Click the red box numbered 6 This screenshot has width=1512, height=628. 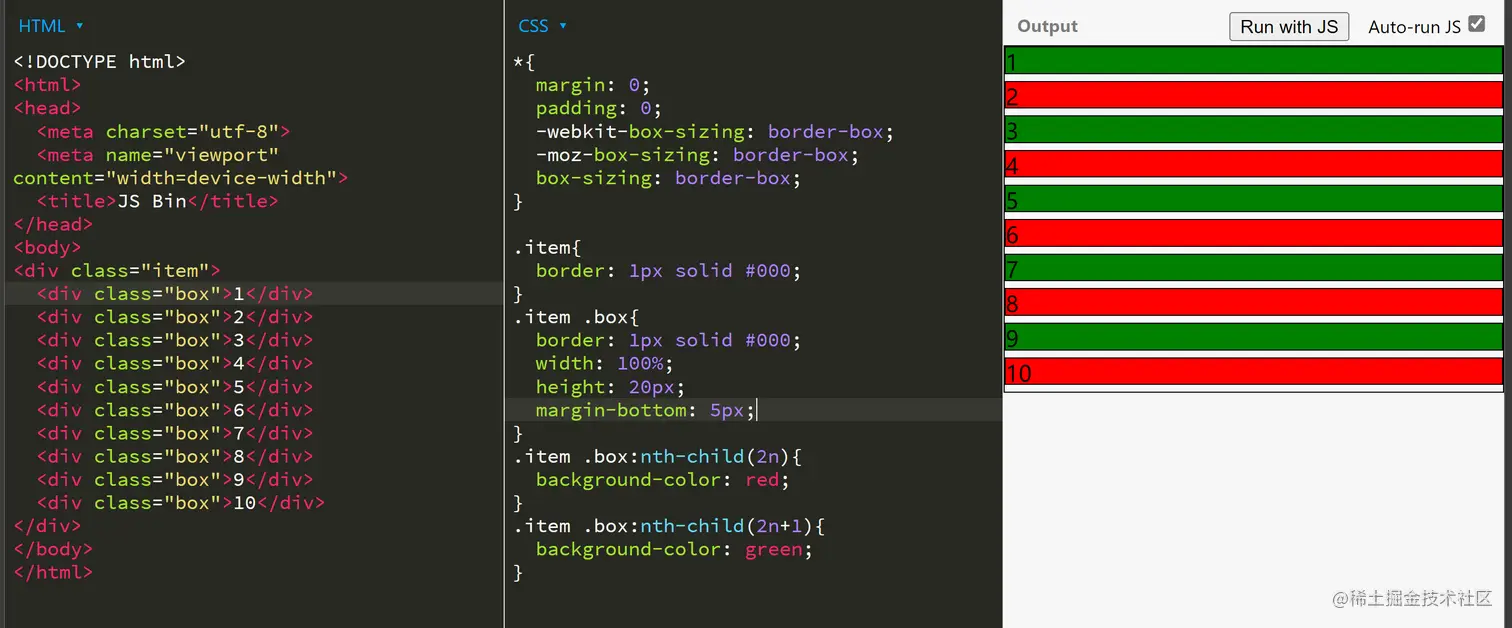(1253, 233)
